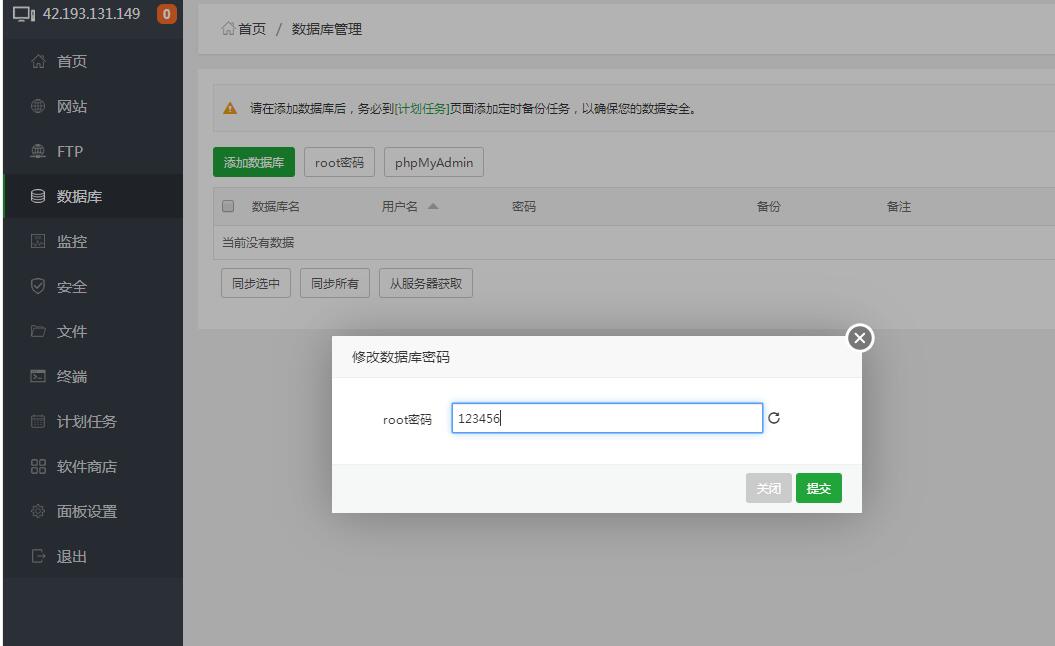Viewport: 1055px width, 646px height.
Task: Click the security shield icon
Action: [x=39, y=287]
